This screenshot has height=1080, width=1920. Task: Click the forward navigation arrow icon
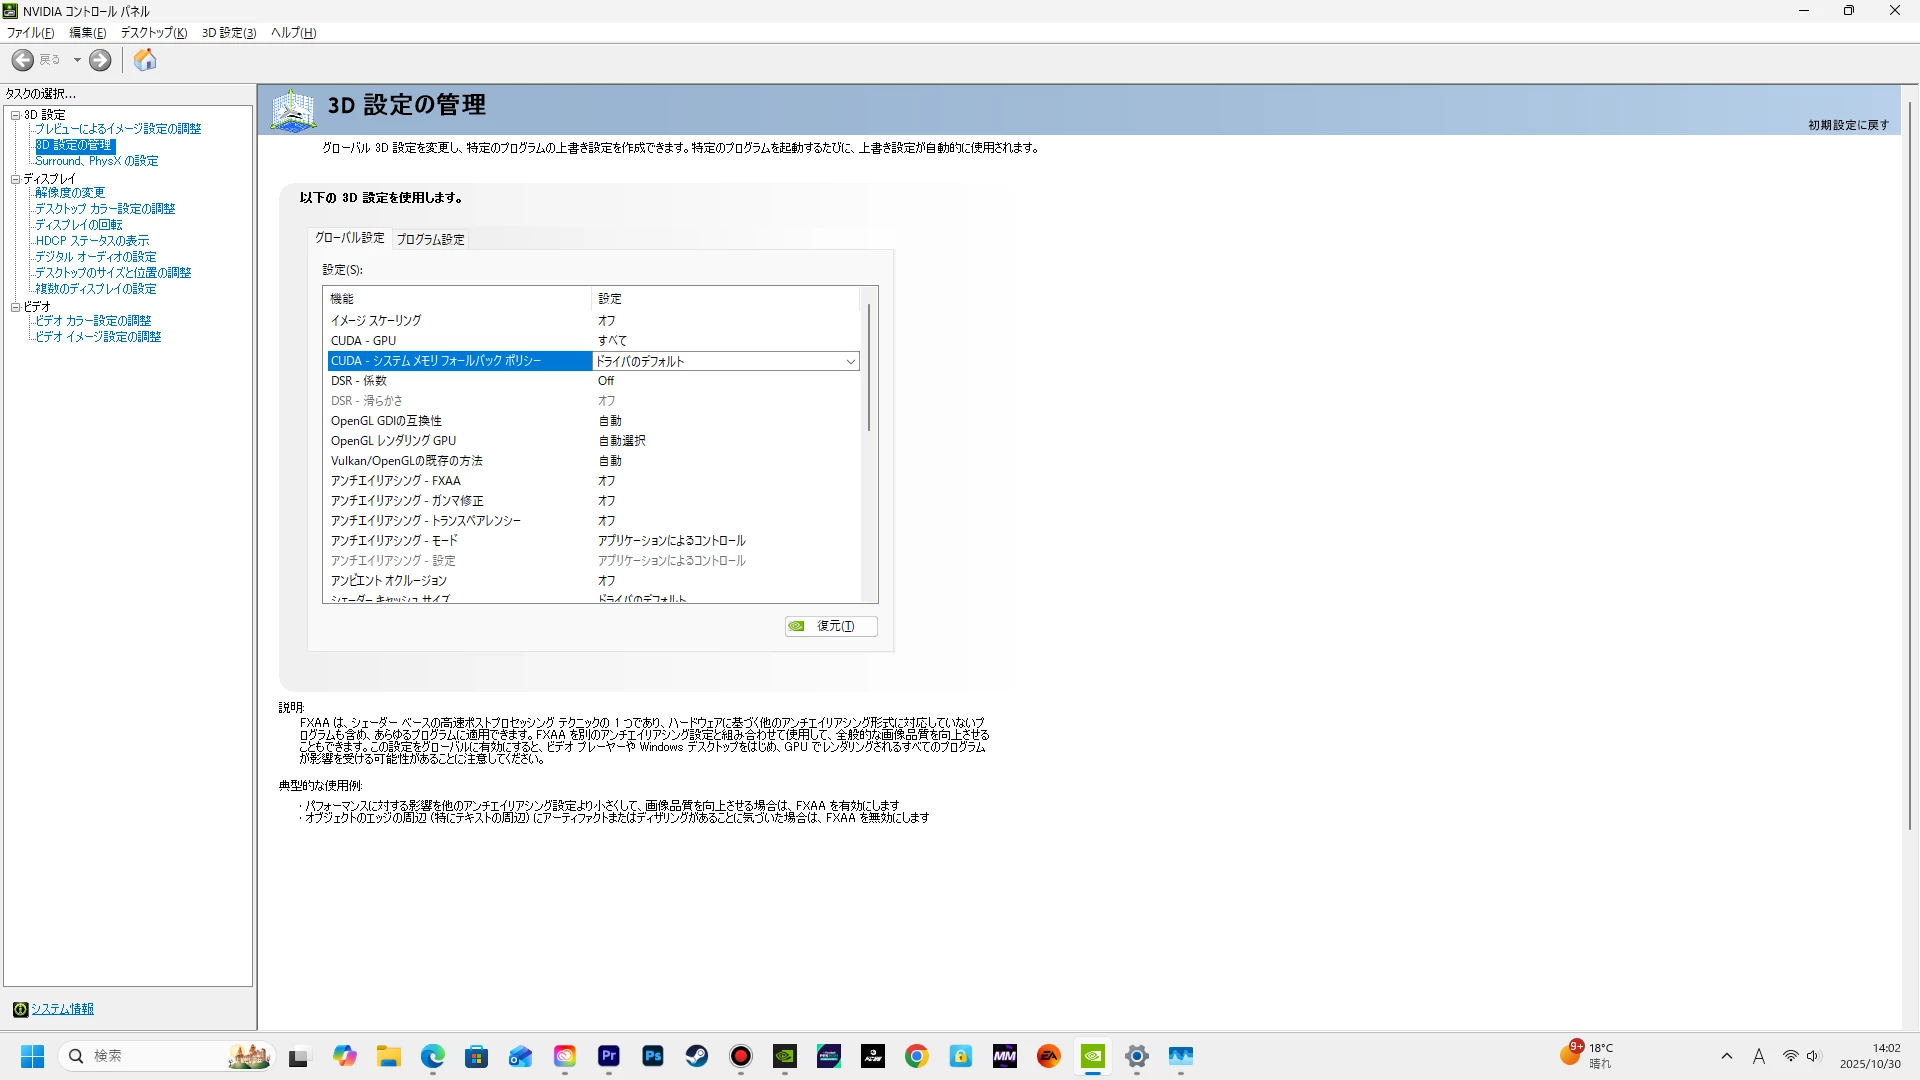[x=100, y=60]
